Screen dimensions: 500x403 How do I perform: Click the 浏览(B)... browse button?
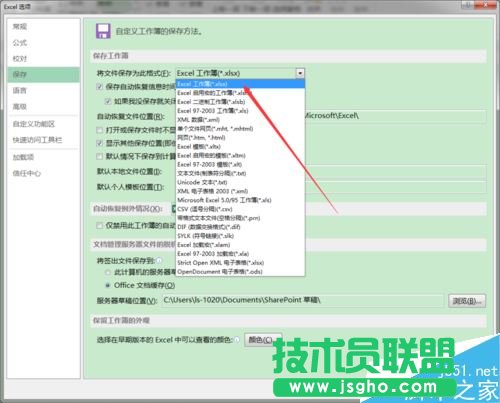467,301
